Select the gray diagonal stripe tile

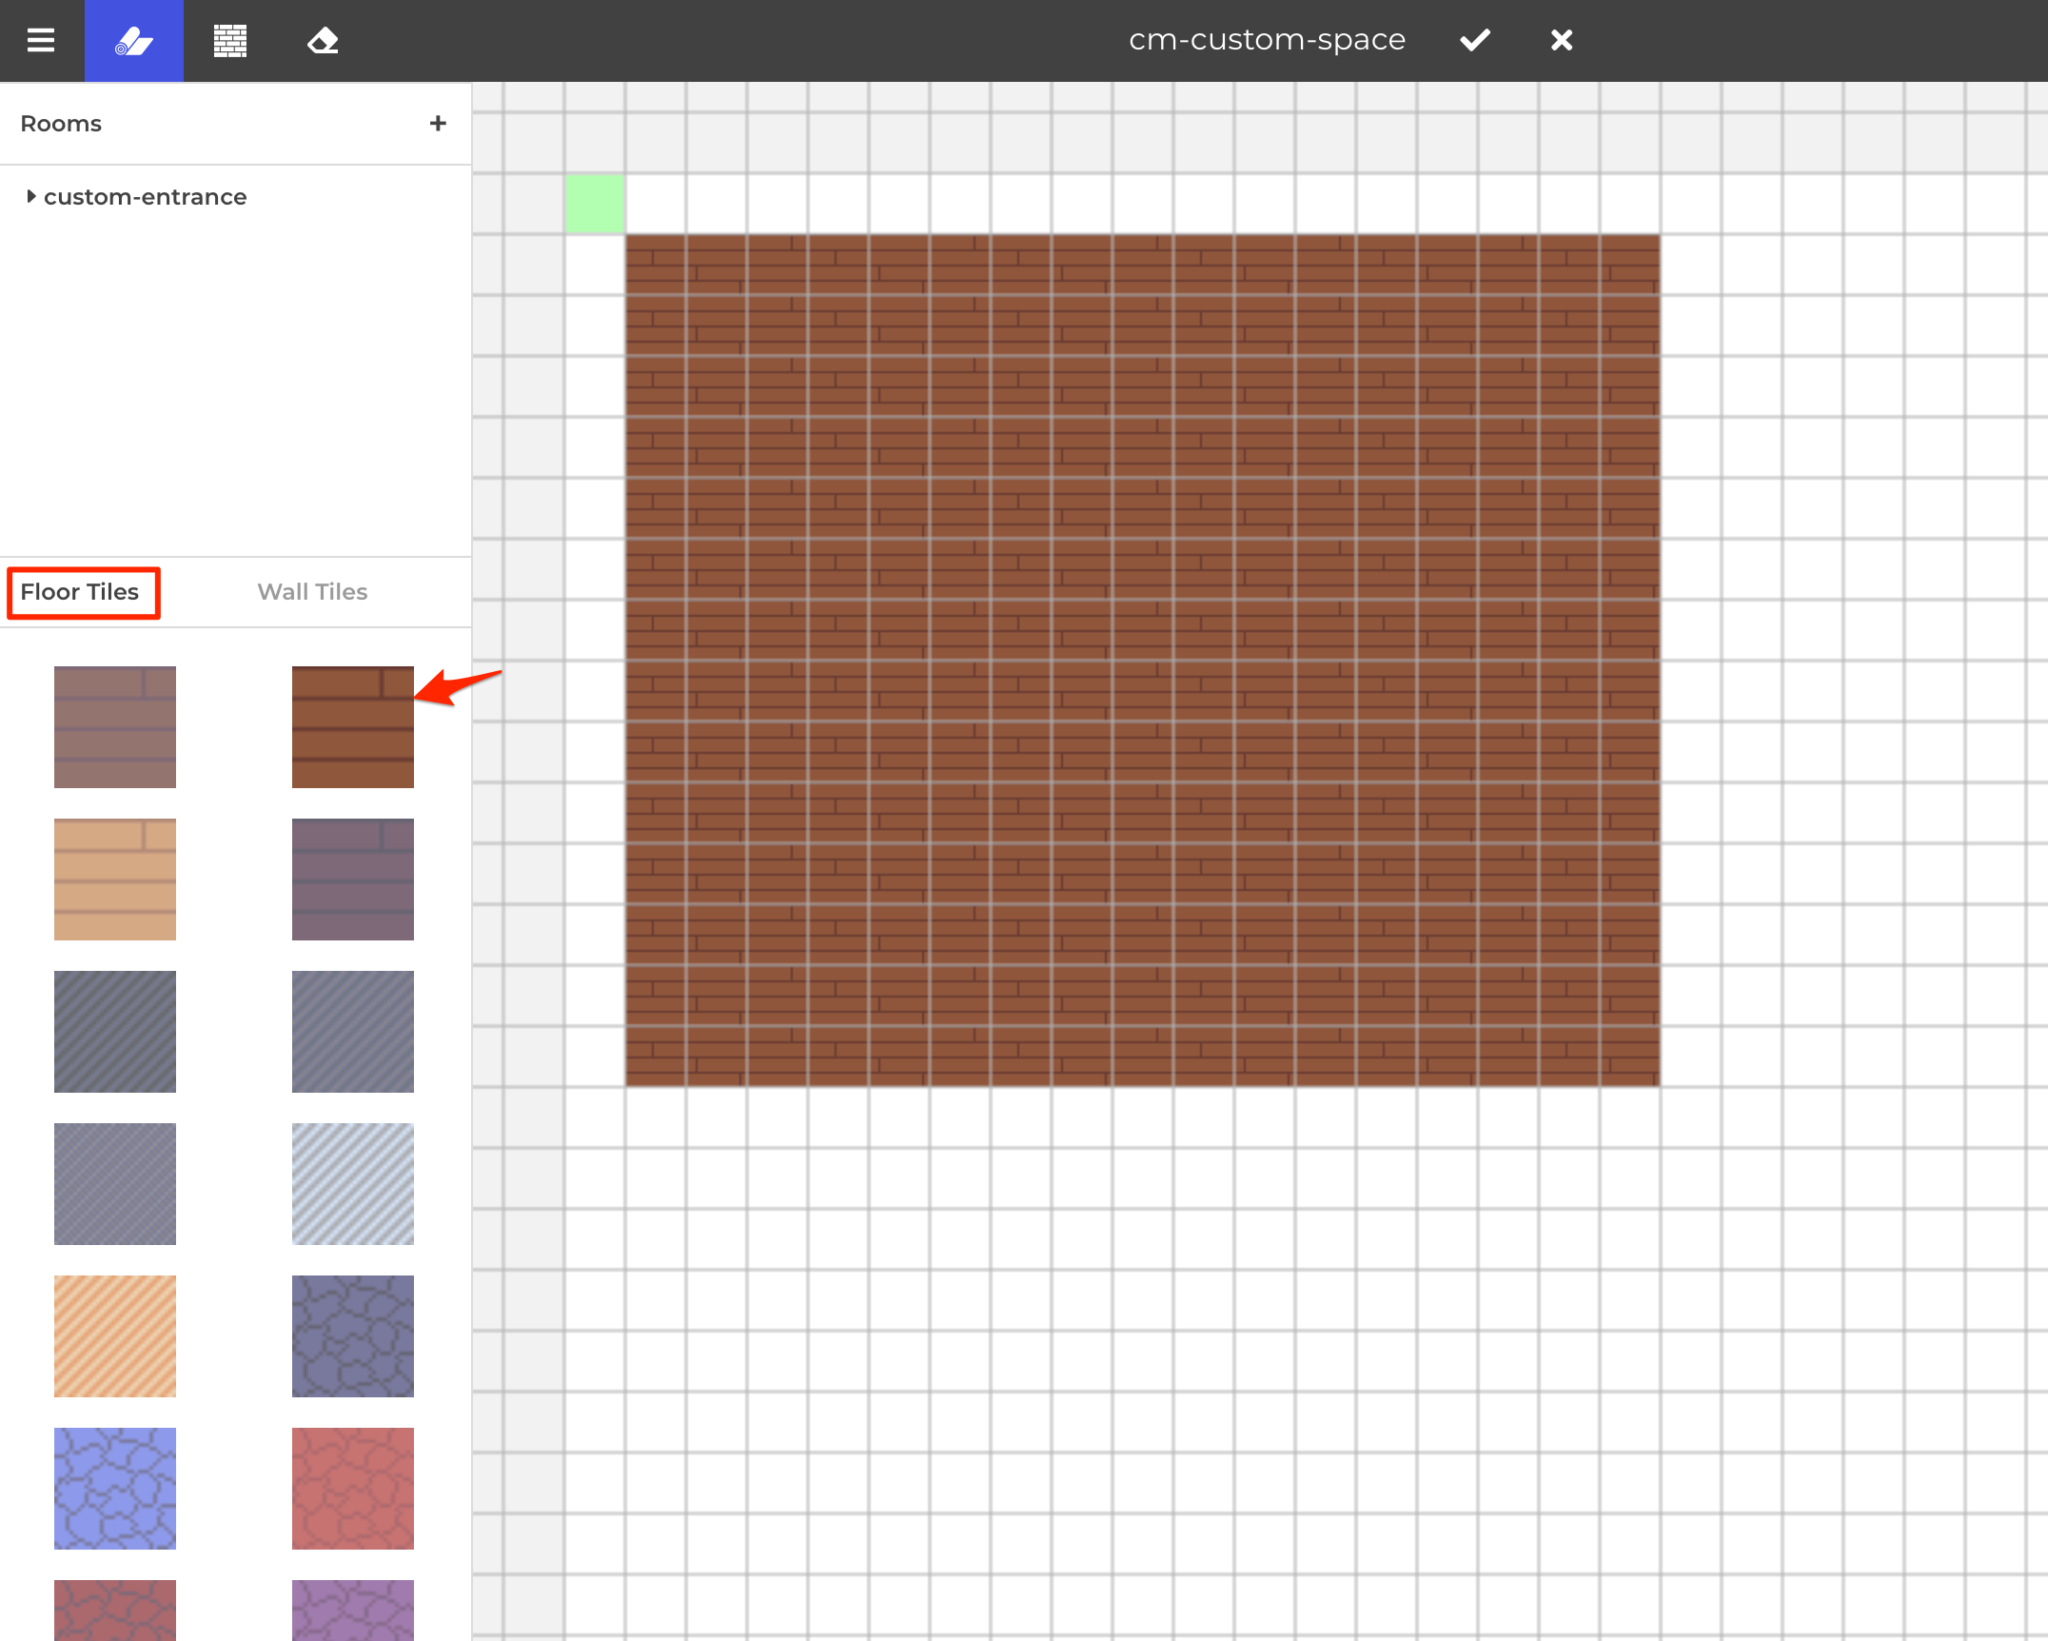coord(115,1031)
